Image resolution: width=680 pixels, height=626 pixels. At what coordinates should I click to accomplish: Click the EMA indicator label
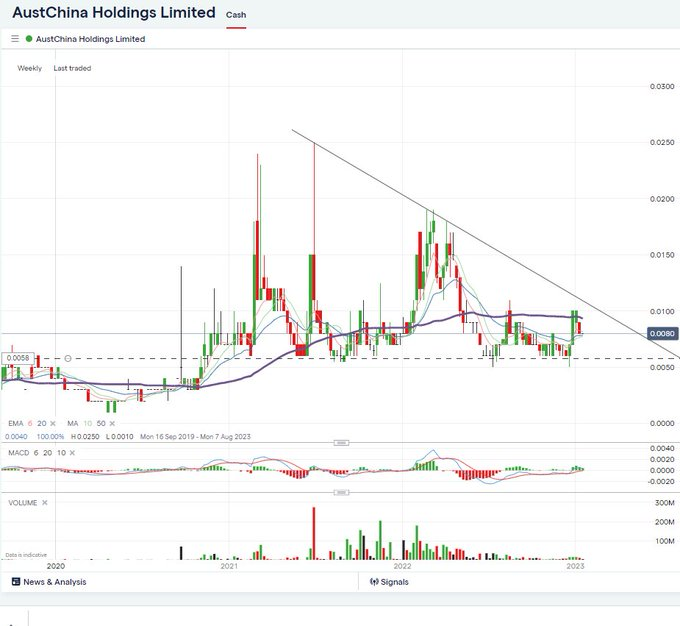tap(16, 423)
